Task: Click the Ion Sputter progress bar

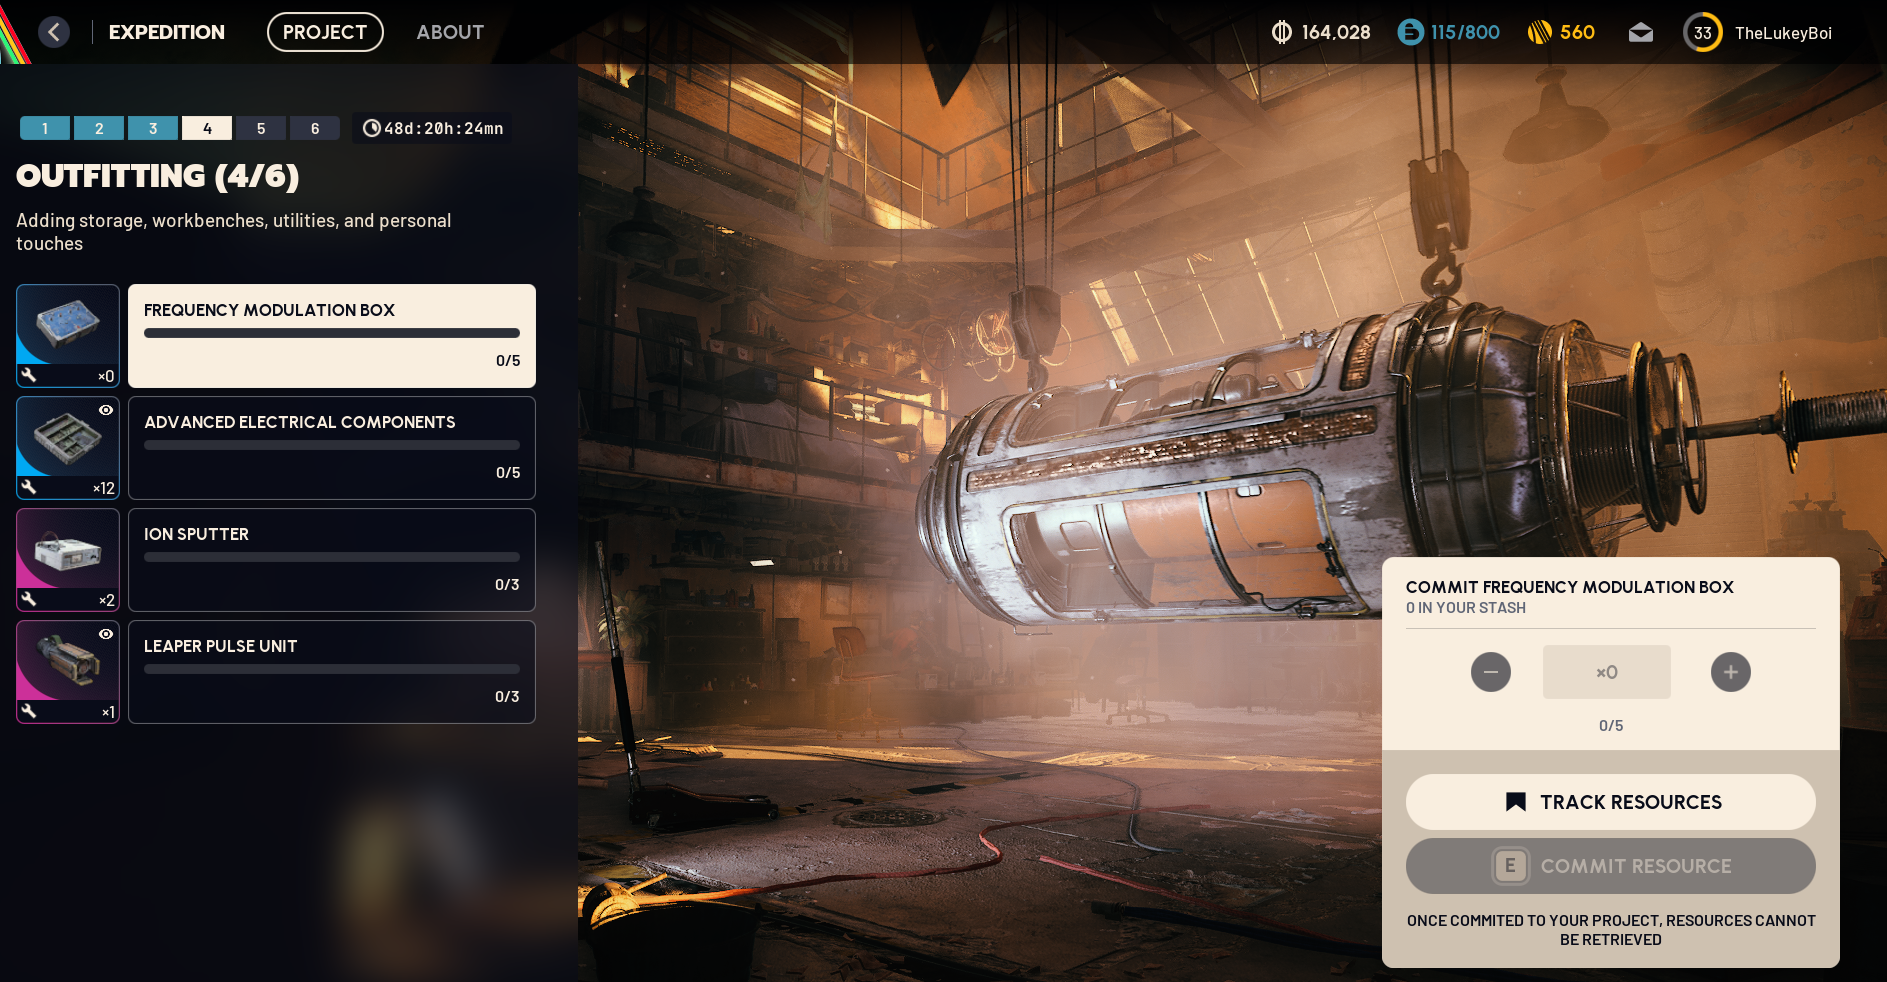Action: click(x=332, y=557)
